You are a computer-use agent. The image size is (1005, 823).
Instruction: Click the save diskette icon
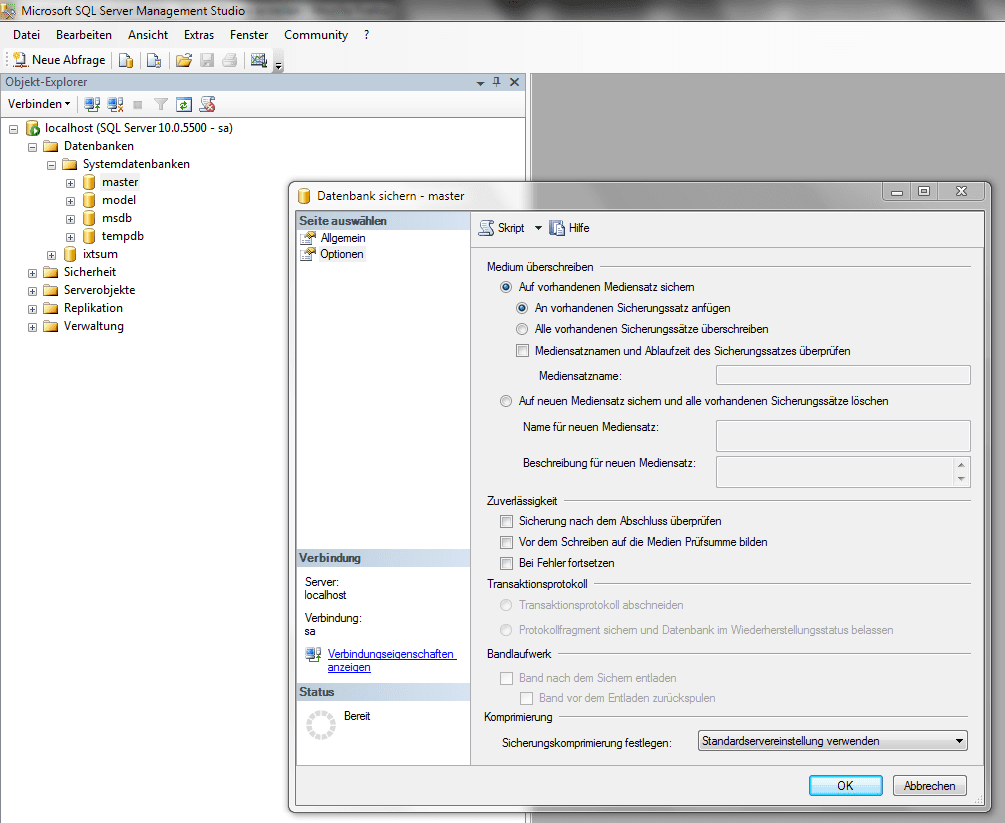207,60
